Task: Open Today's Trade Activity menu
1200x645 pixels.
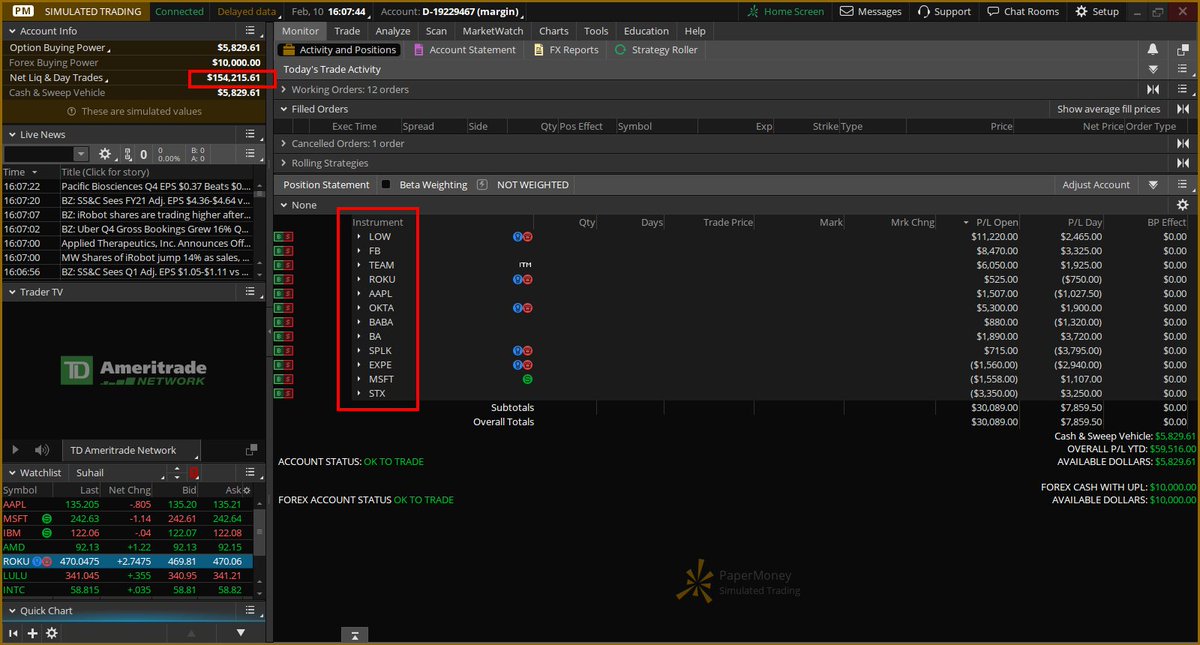Action: coord(1183,70)
